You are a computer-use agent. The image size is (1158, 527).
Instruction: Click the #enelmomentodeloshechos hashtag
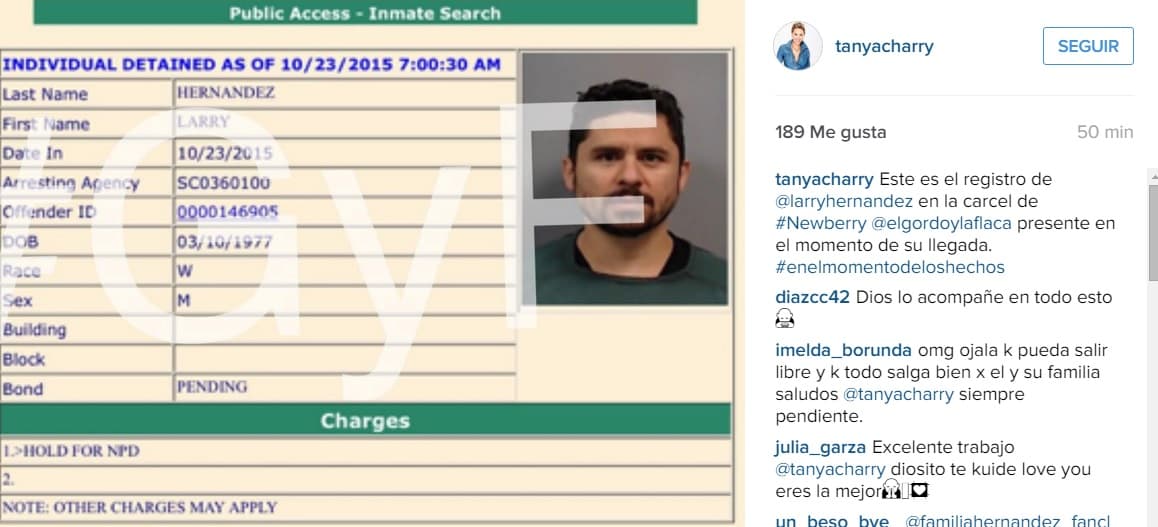890,267
